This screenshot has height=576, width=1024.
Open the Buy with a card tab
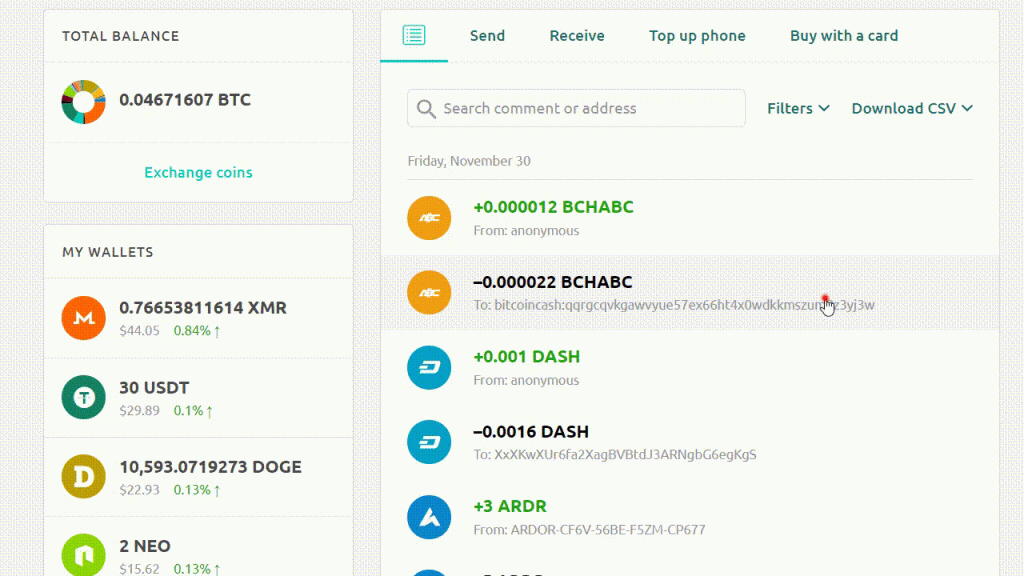tap(844, 36)
